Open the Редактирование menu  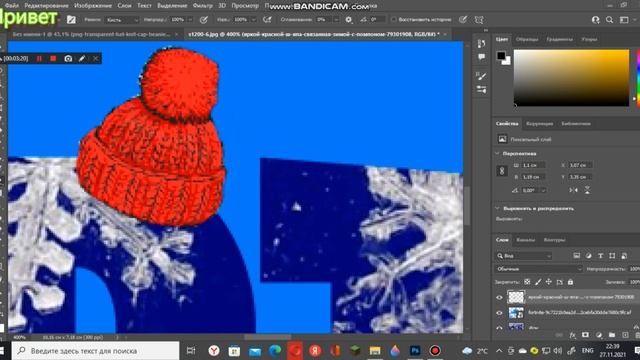[x=46, y=6]
